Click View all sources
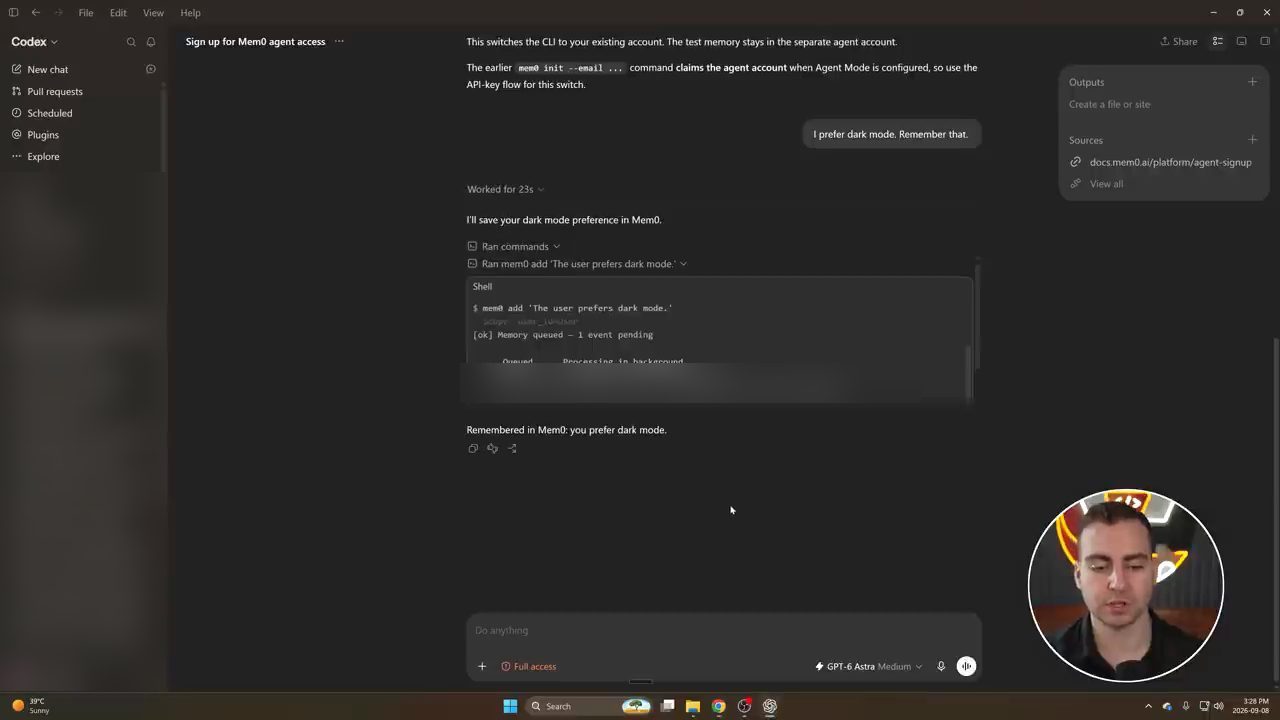This screenshot has height=720, width=1280. coord(1097,184)
